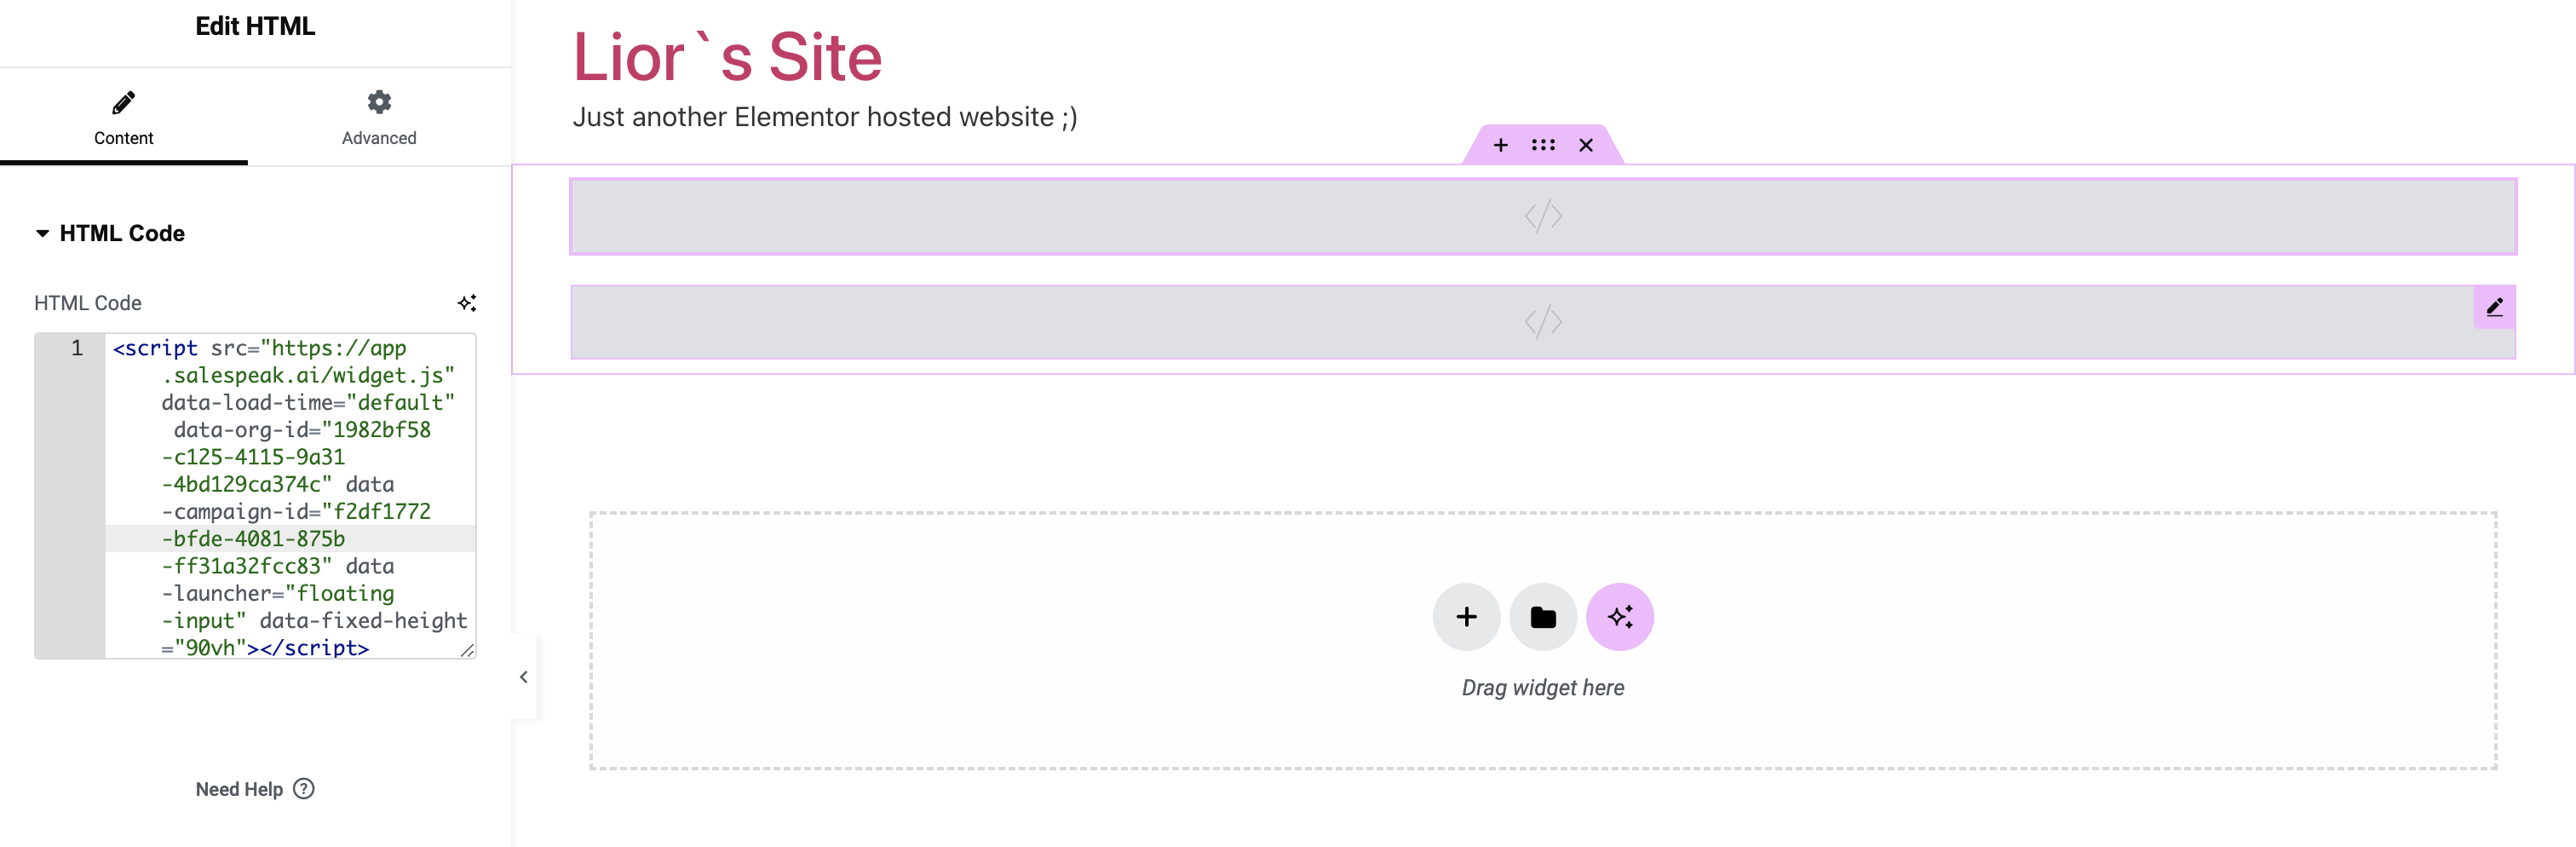This screenshot has width=2576, height=847.
Task: Select the first HTML widget placeholder
Action: pos(1543,216)
